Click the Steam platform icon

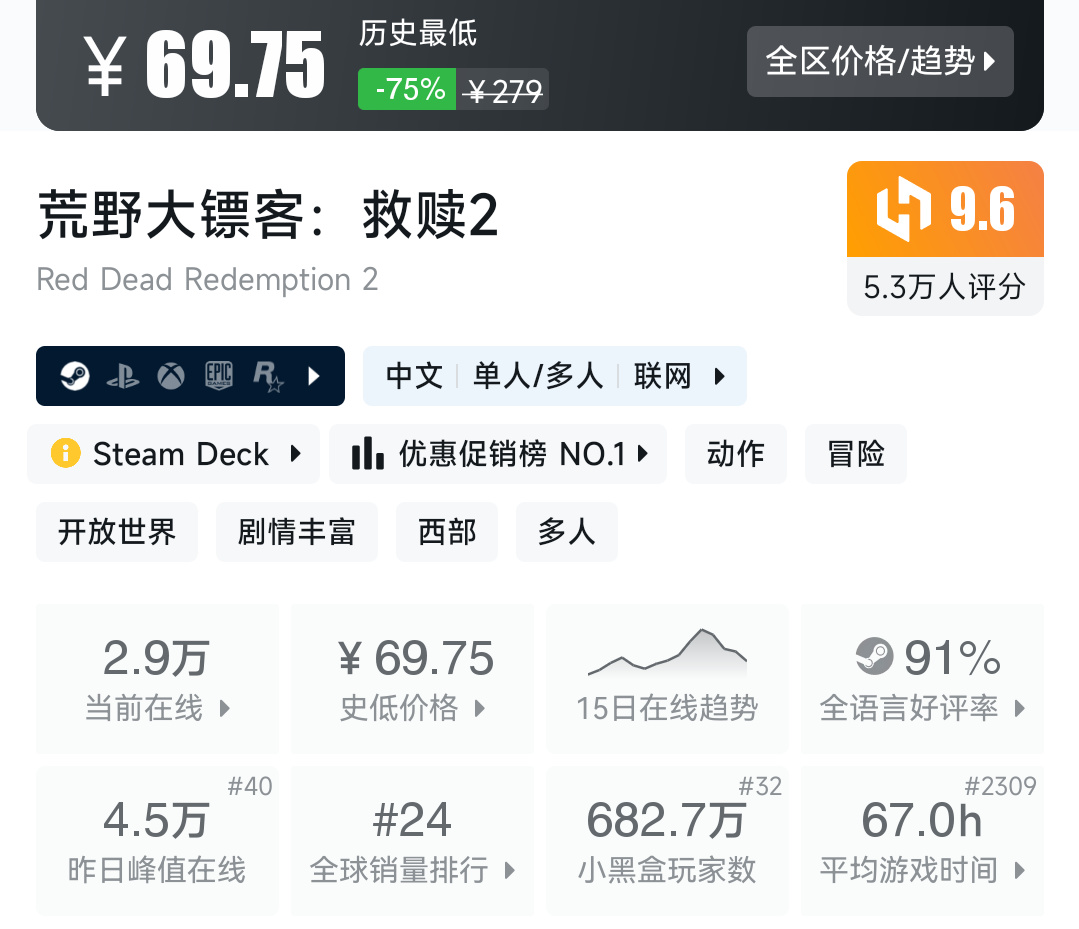[75, 376]
